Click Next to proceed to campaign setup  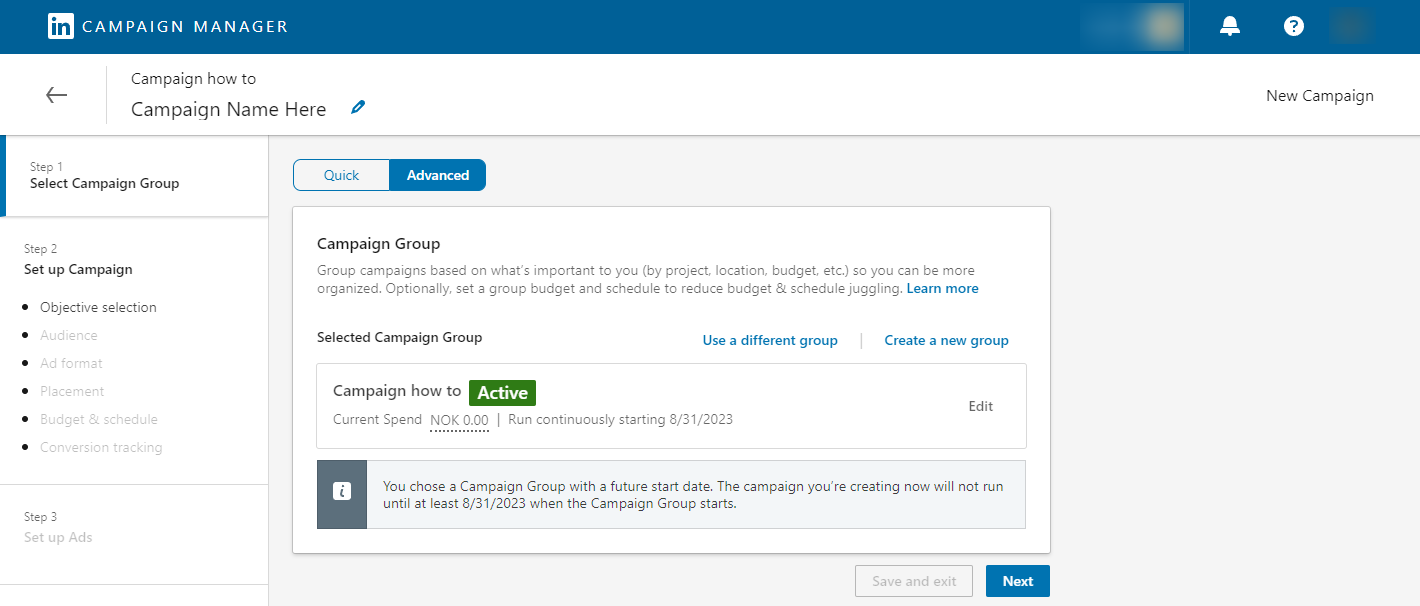[x=1017, y=580]
